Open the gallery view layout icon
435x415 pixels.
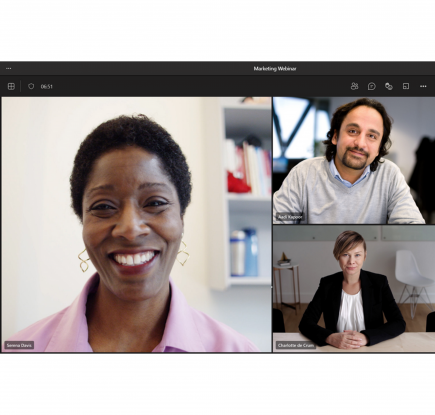point(11,86)
